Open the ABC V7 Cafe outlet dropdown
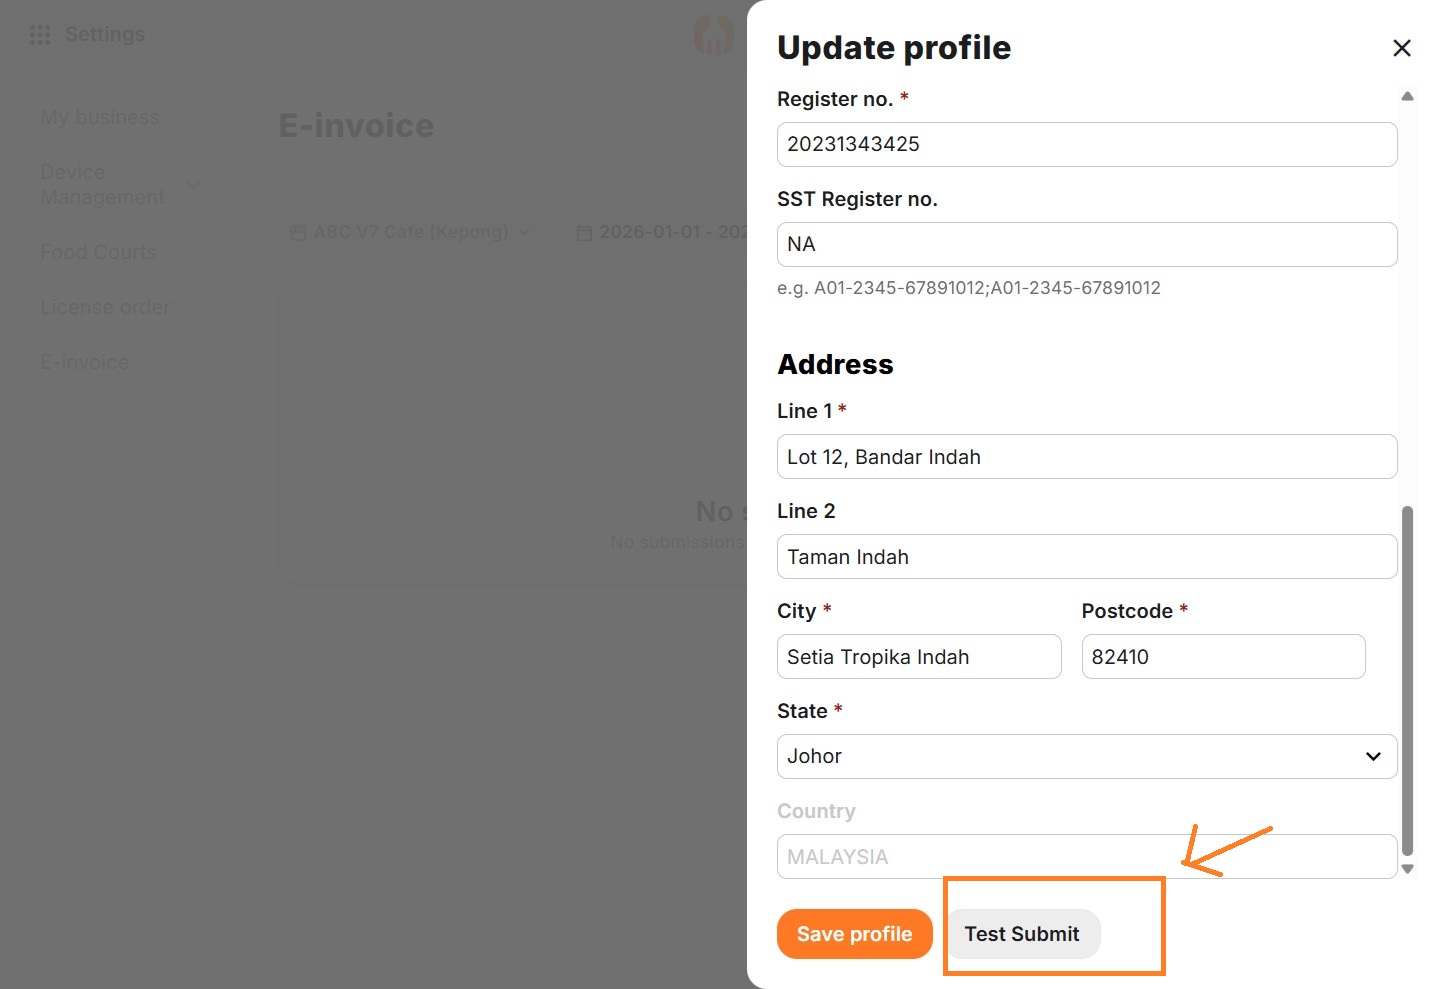Image resolution: width=1447 pixels, height=989 pixels. pyautogui.click(x=410, y=233)
